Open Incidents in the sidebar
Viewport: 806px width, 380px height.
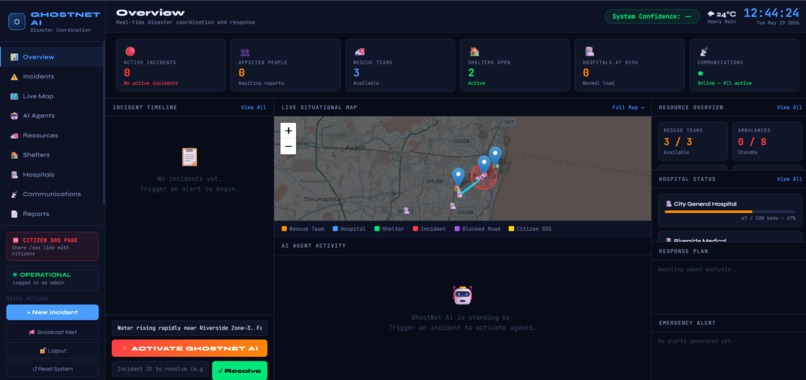coord(51,76)
